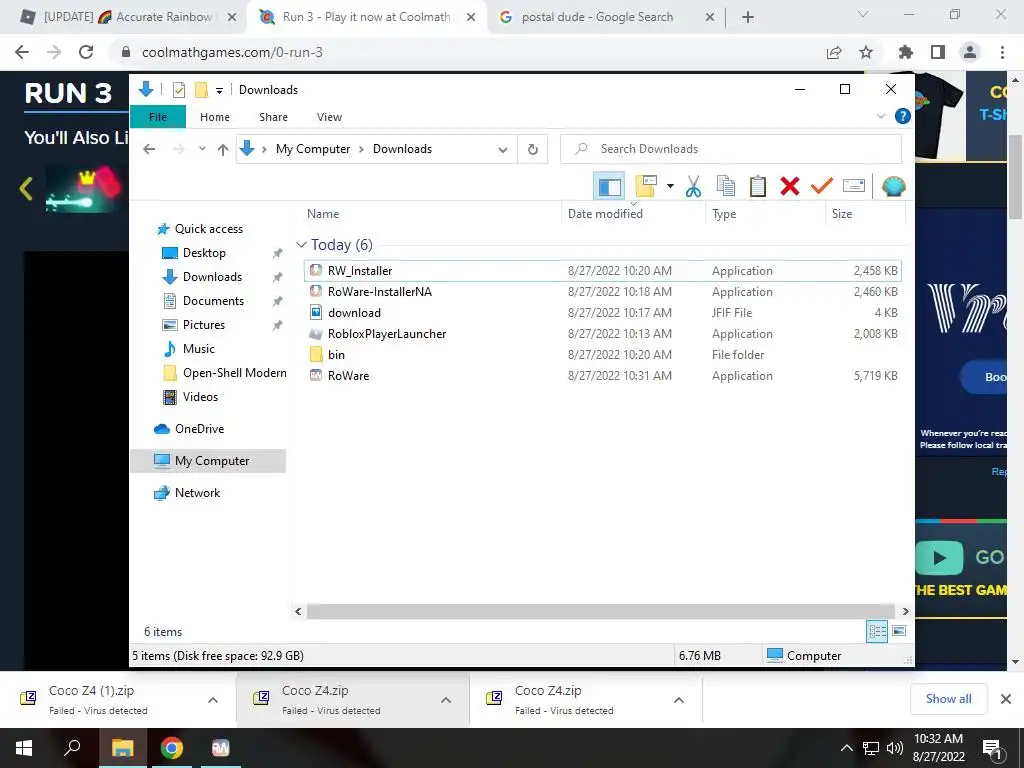Open options chevron for Coco Z4 (1).zip download
1024x768 pixels.
[x=213, y=699]
